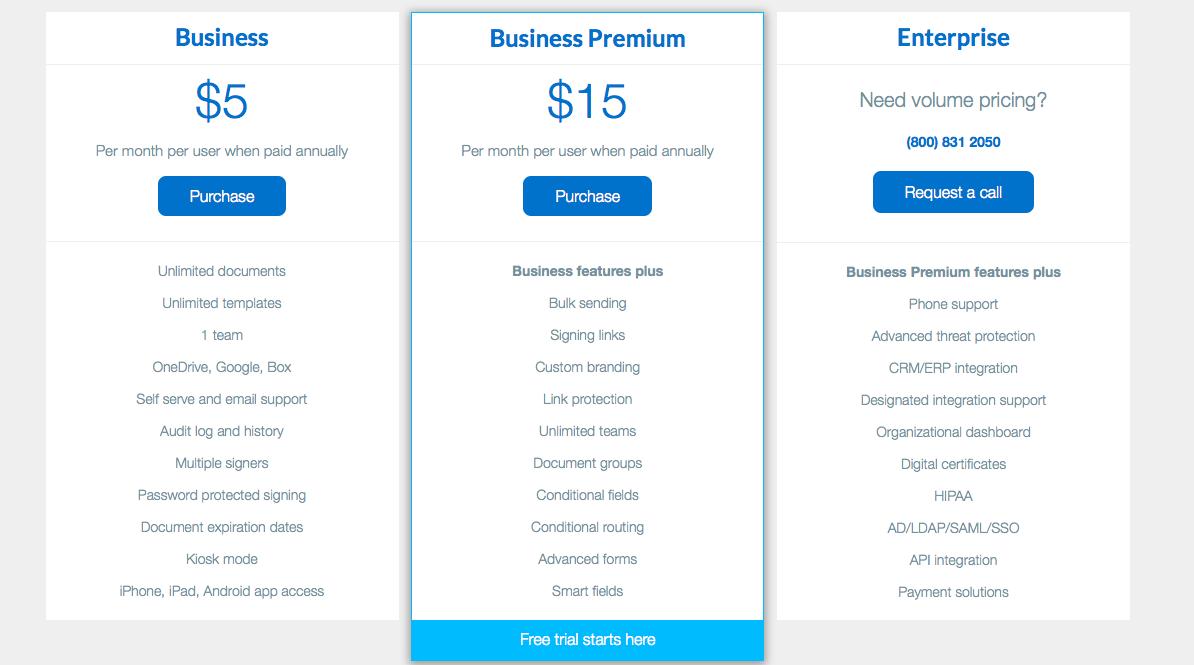Select the Custom branding feature
1194x665 pixels.
coord(587,367)
